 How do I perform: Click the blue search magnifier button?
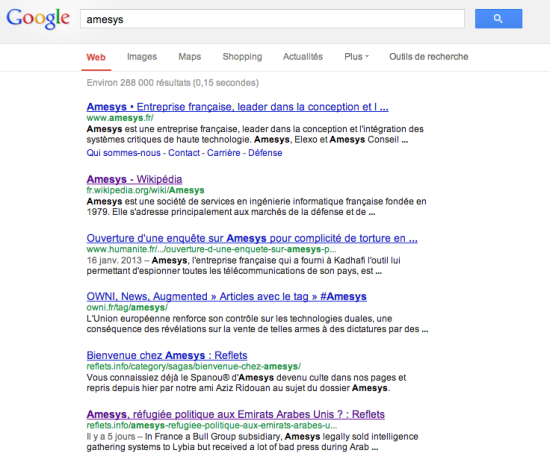498,19
